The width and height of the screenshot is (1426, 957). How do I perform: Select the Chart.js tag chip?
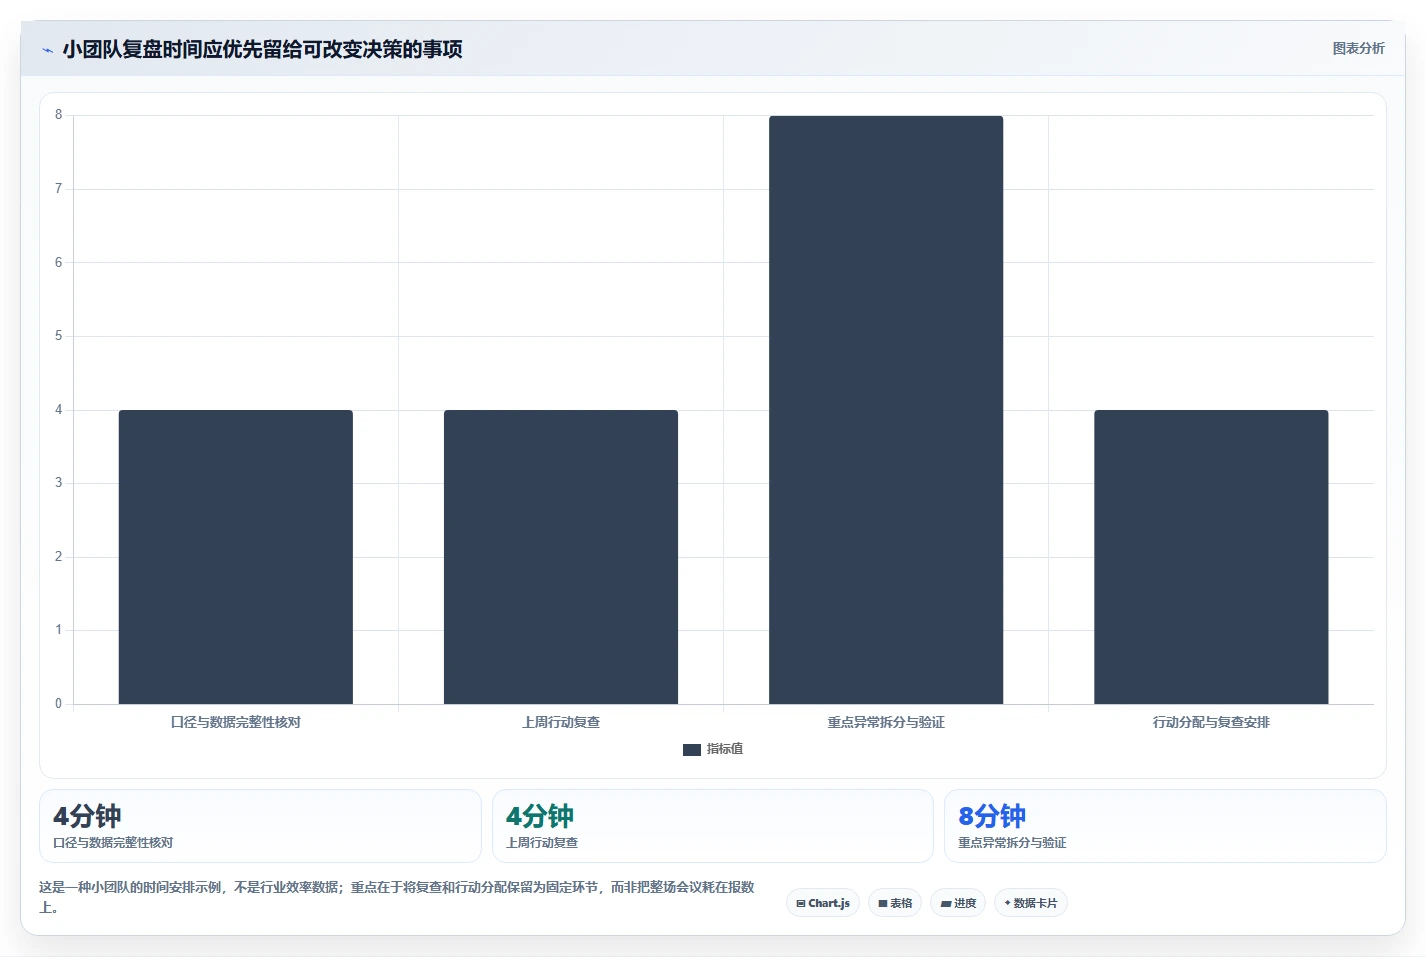click(823, 903)
